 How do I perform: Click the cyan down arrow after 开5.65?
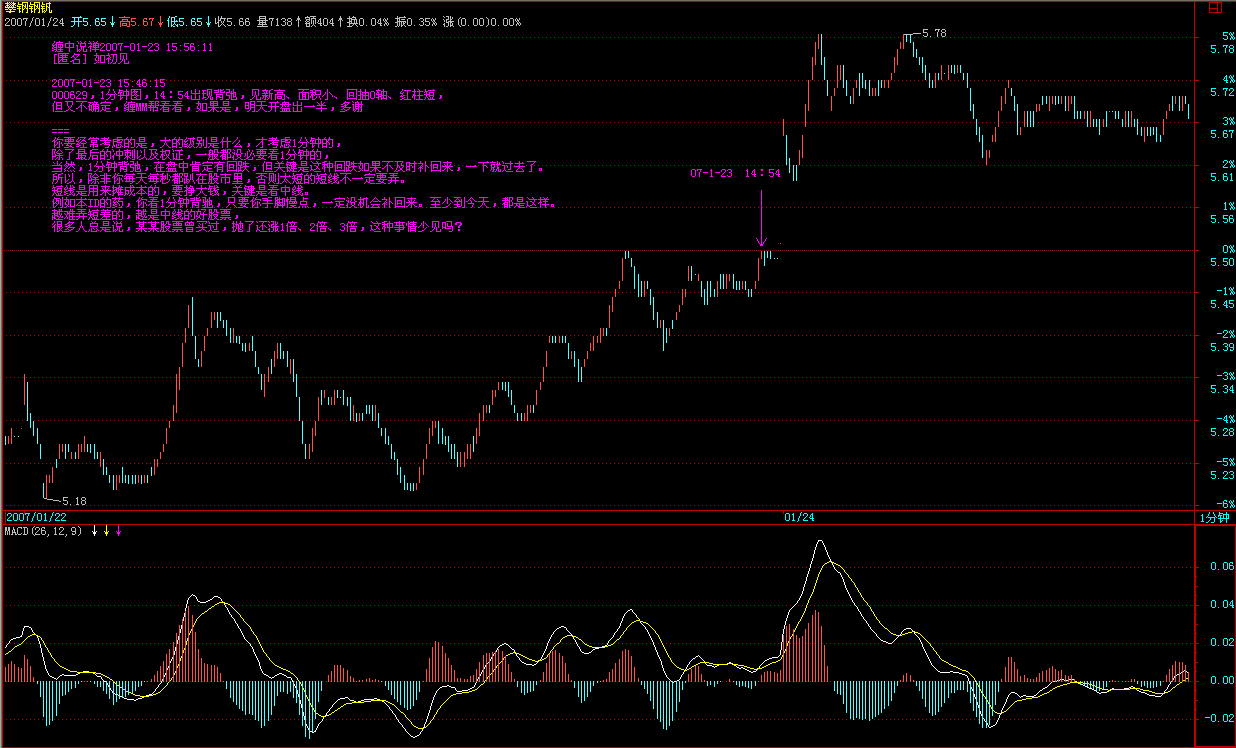coord(112,21)
